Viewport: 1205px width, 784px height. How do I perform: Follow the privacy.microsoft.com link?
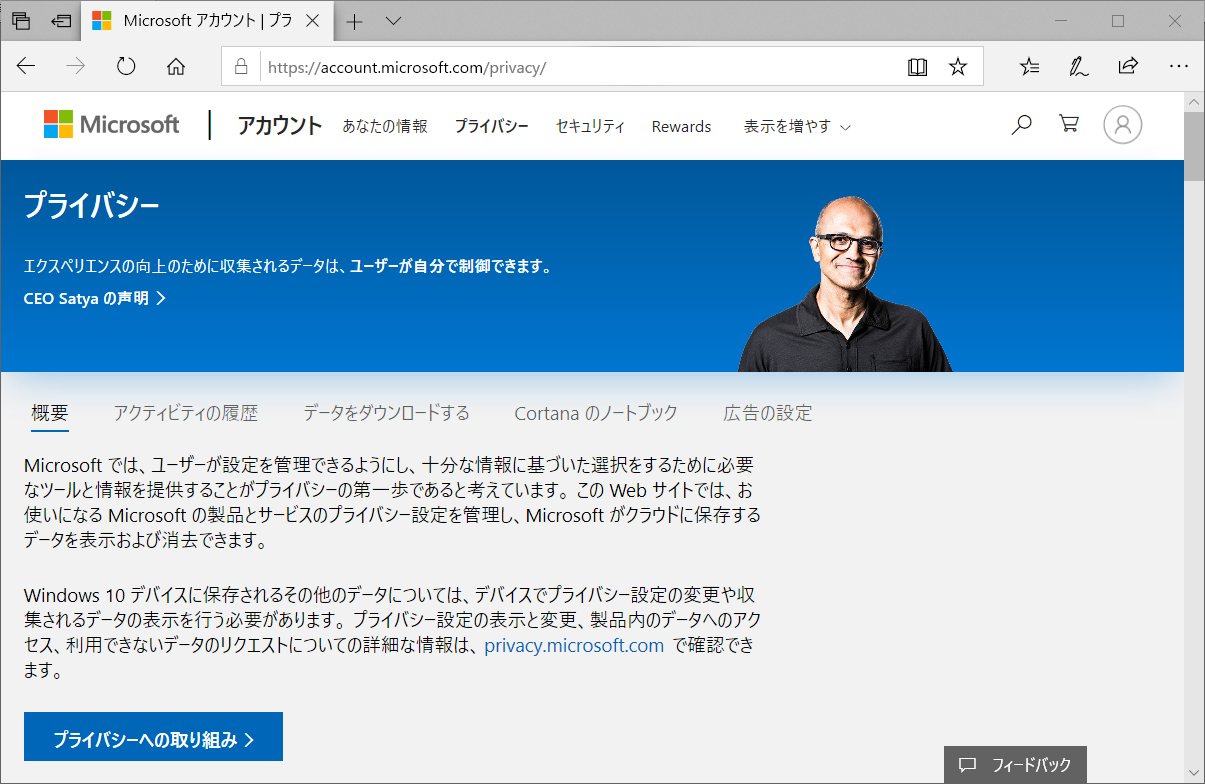(x=574, y=646)
